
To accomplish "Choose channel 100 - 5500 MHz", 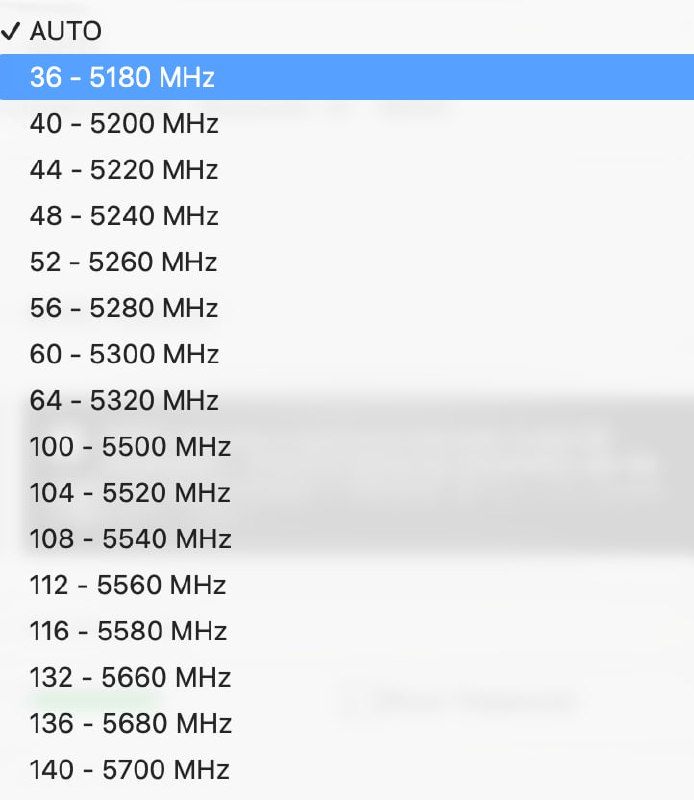I will pos(130,446).
